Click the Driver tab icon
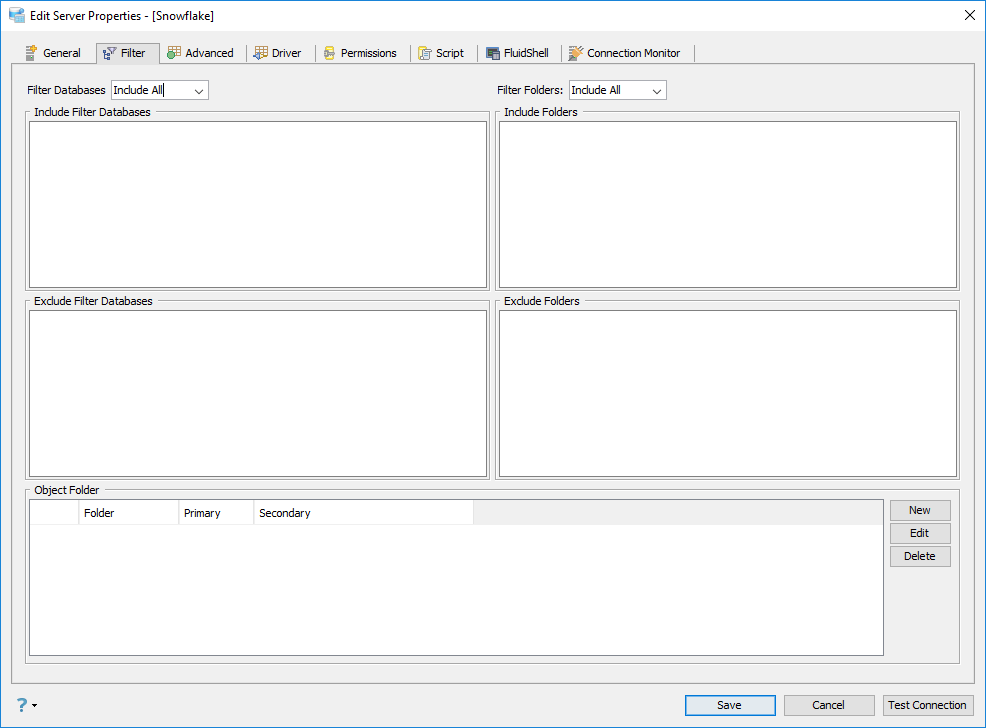The height and width of the screenshot is (728, 986). coord(260,53)
